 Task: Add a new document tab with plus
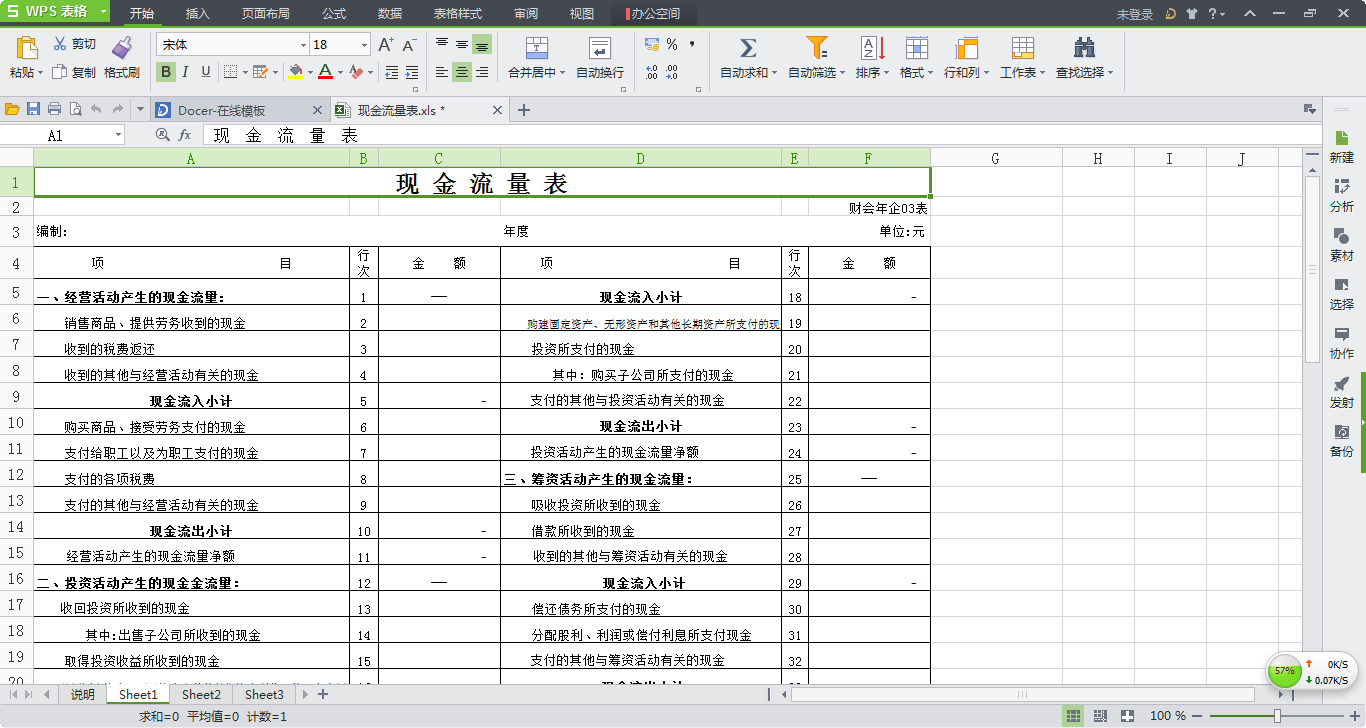click(x=523, y=110)
